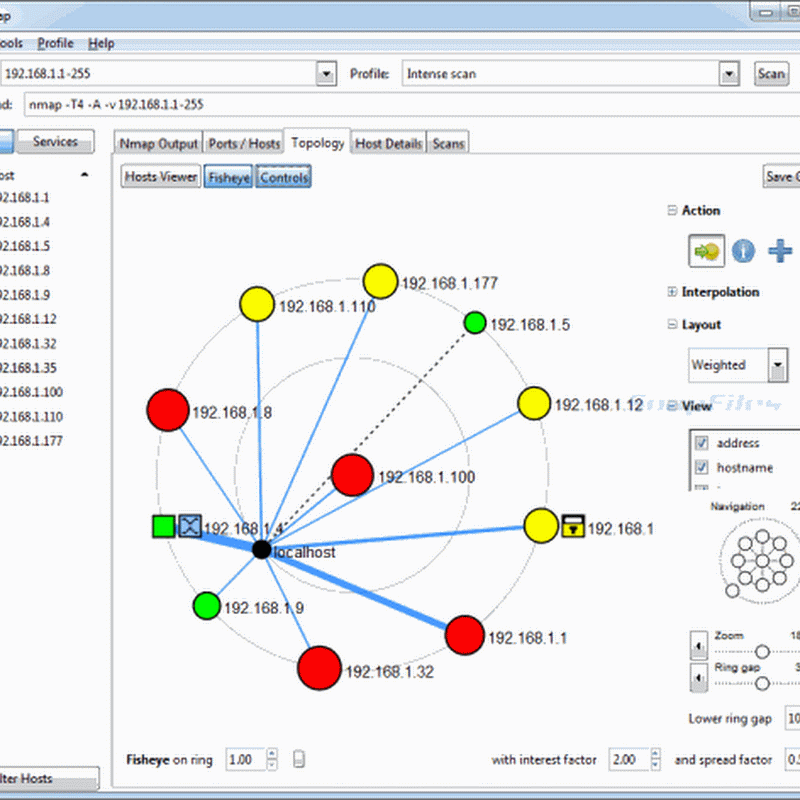Image resolution: width=800 pixels, height=800 pixels.
Task: Select the Topology tab
Action: click(317, 142)
